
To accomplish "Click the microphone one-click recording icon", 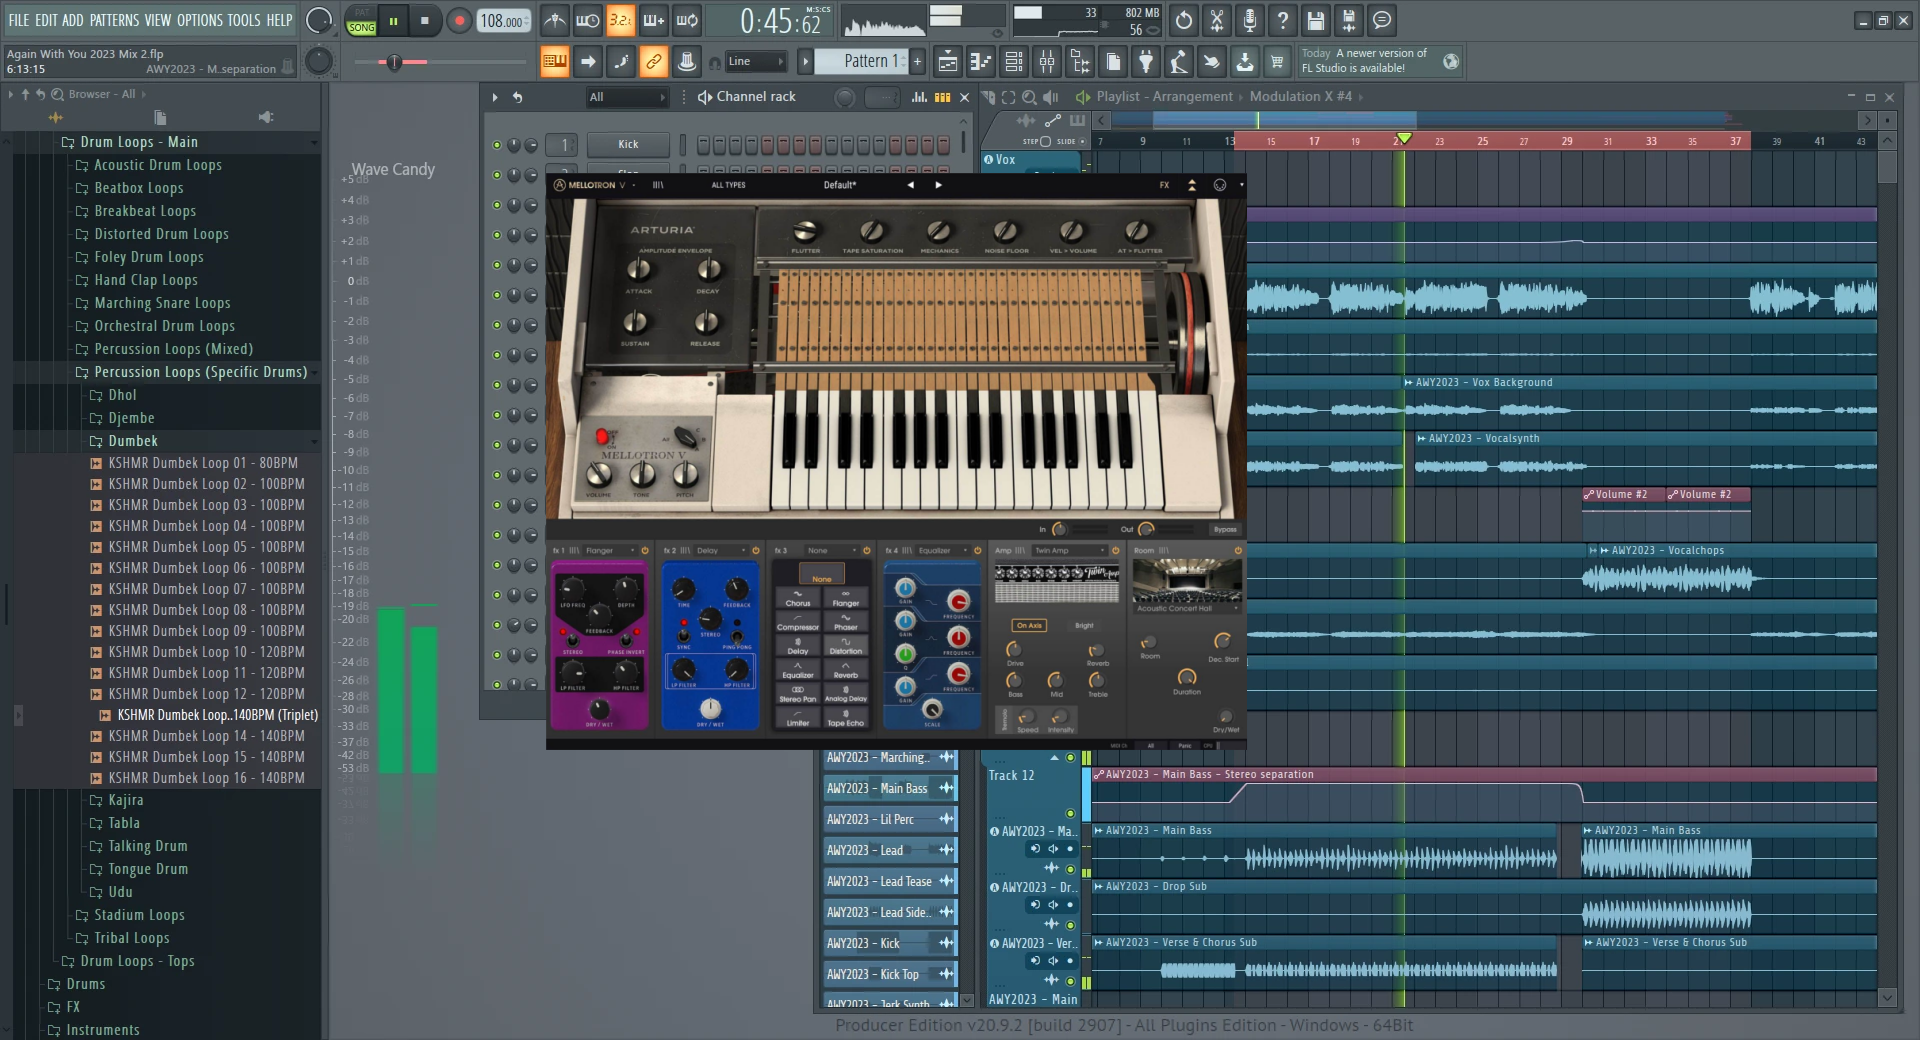I will point(1250,20).
